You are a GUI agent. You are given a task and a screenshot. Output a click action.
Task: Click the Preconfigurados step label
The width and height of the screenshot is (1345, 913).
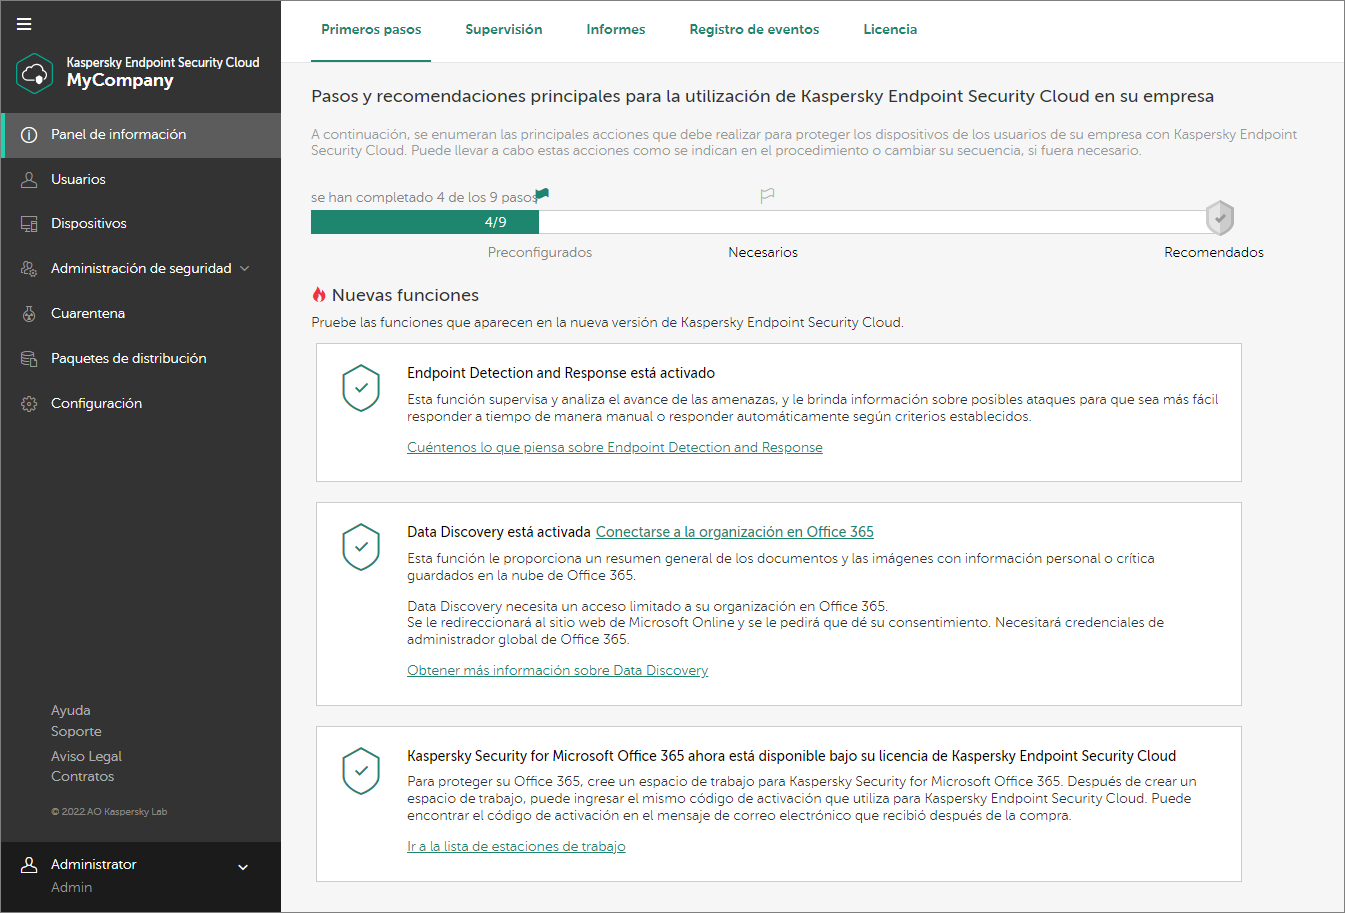(540, 253)
